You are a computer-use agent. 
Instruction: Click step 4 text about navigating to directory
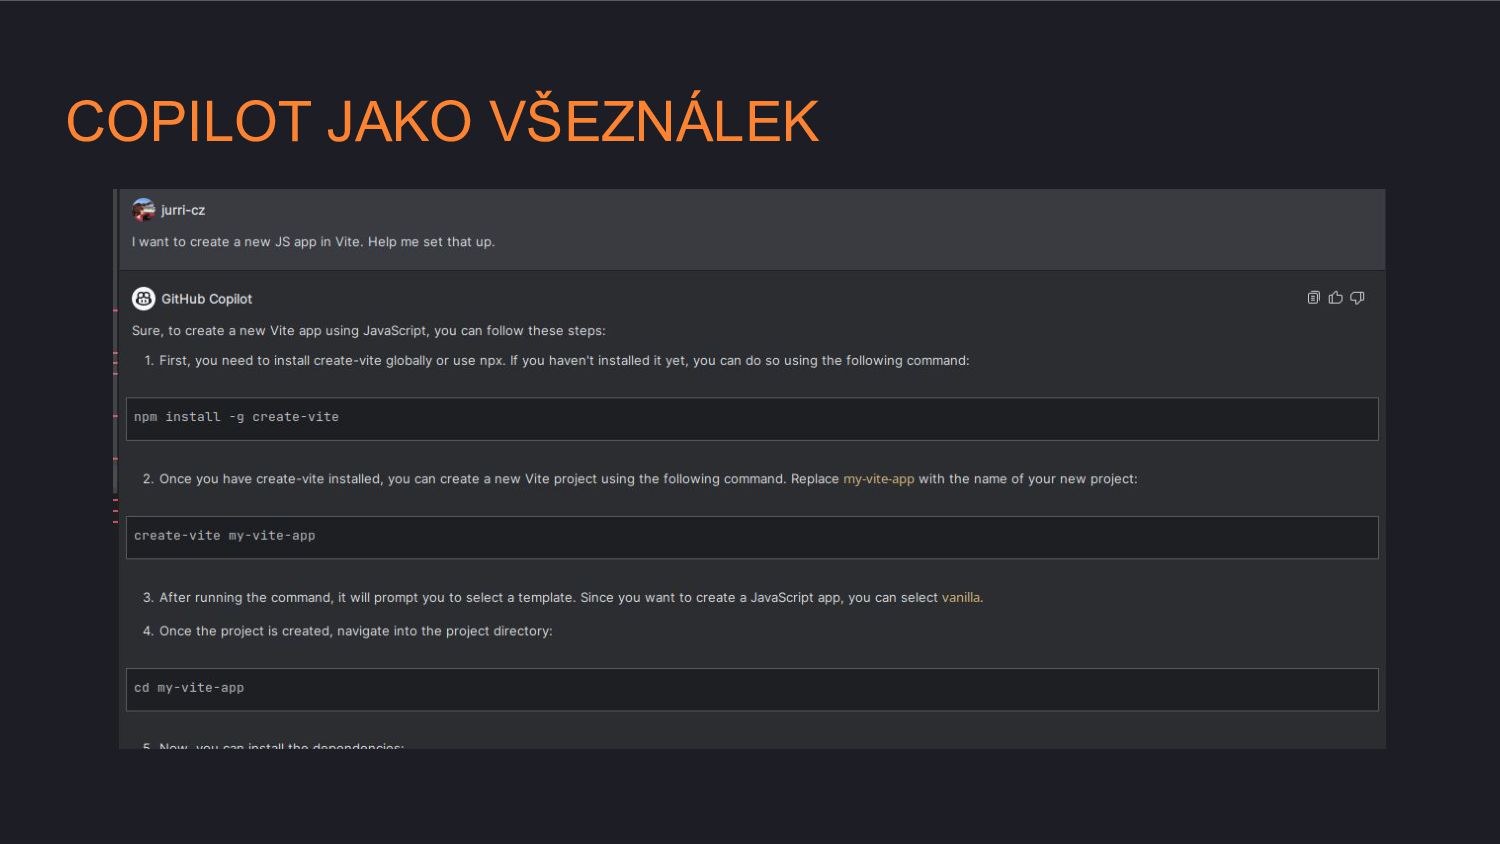tap(347, 631)
